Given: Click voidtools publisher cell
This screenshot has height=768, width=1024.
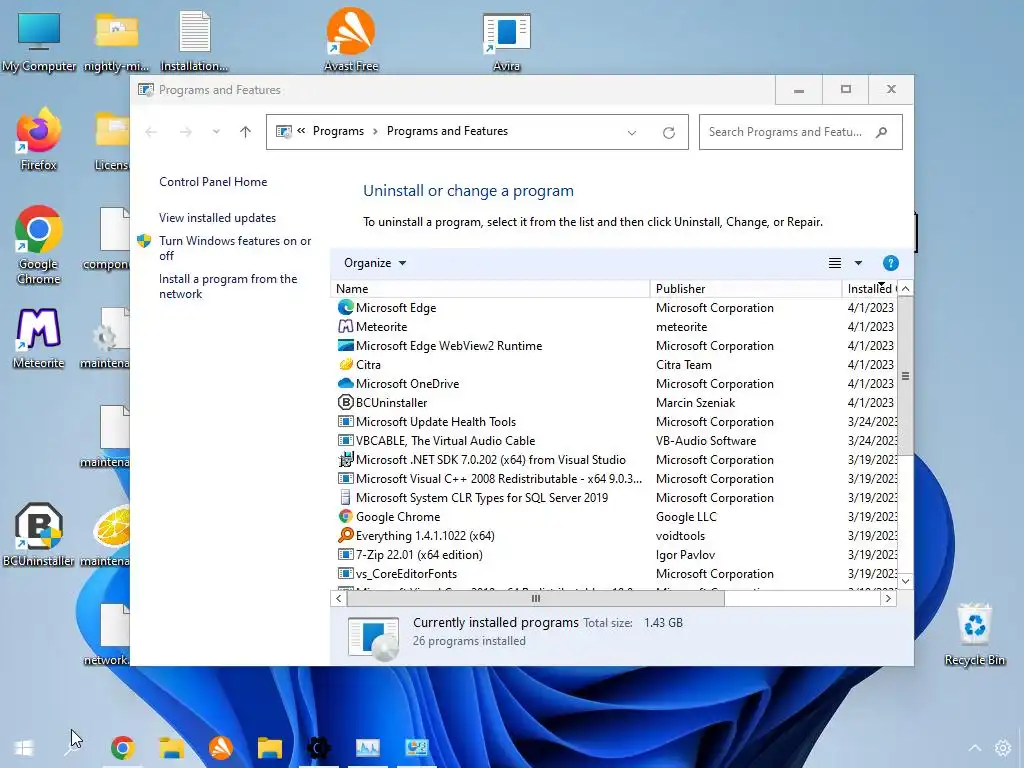Looking at the screenshot, I should tap(680, 536).
